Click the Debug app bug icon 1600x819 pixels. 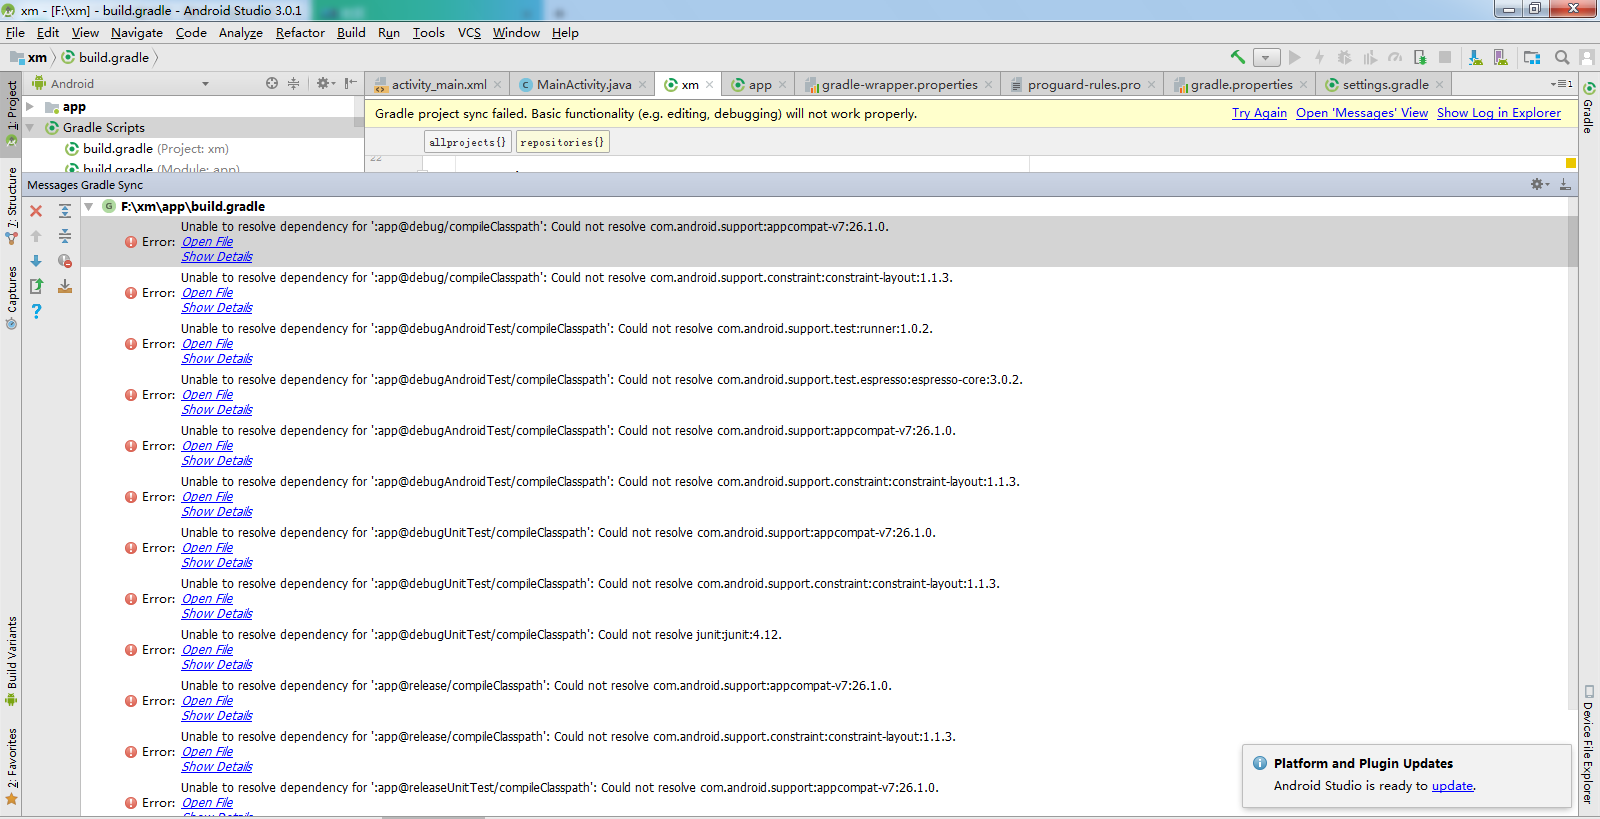1344,57
